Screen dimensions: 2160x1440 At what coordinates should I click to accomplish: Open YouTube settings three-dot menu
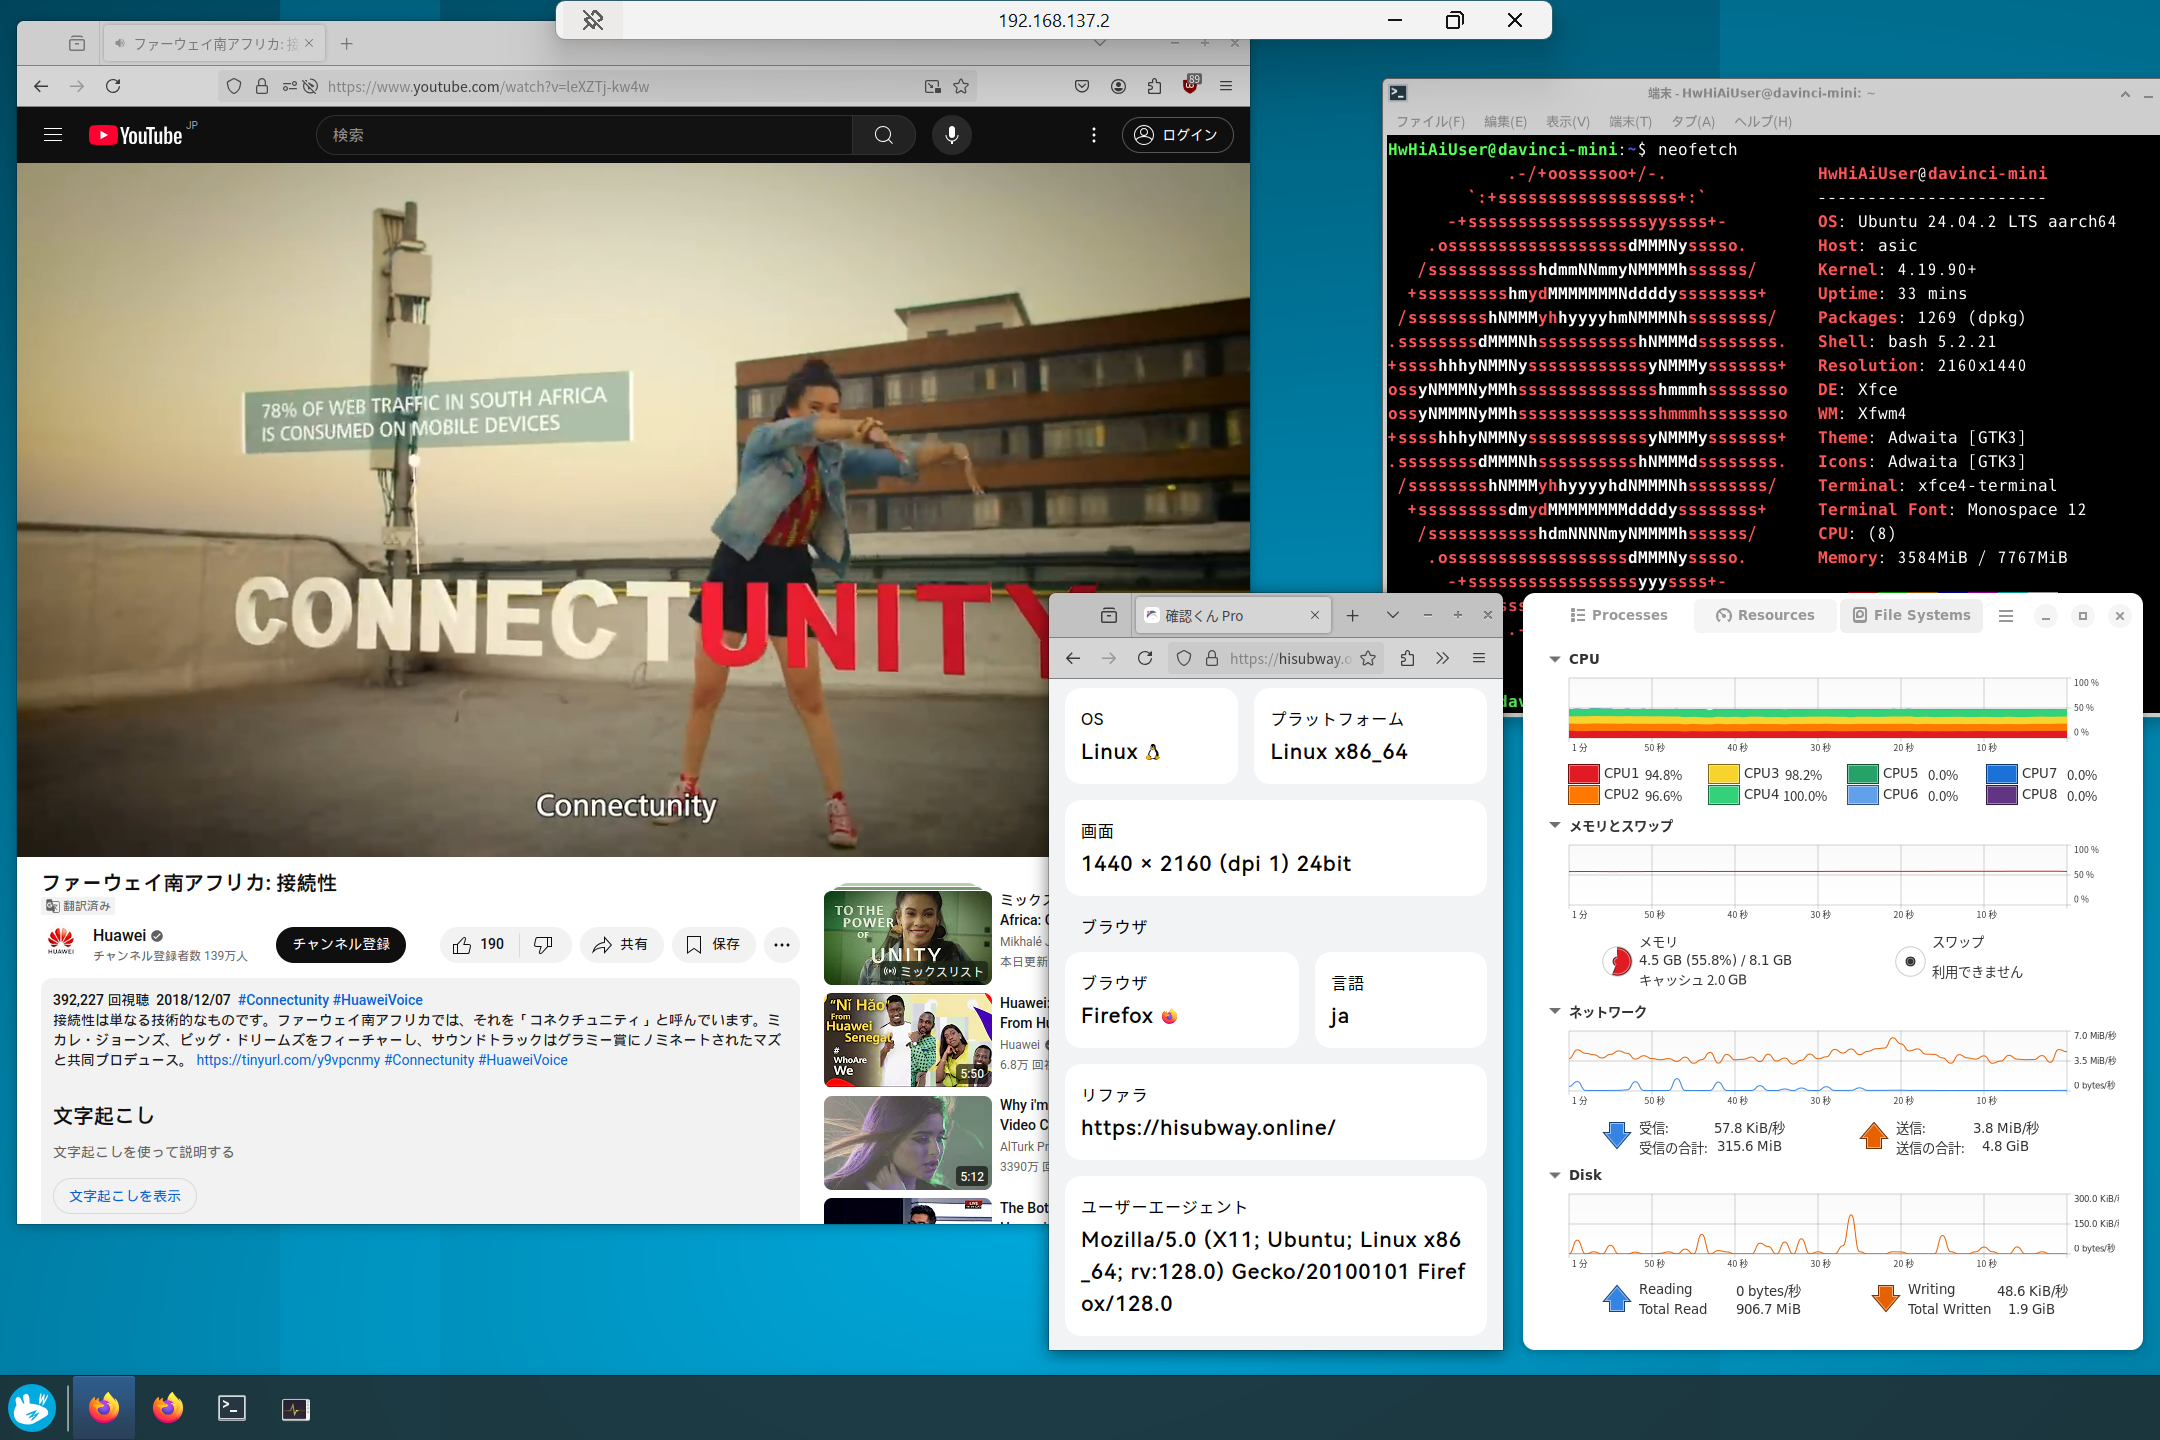point(1094,135)
